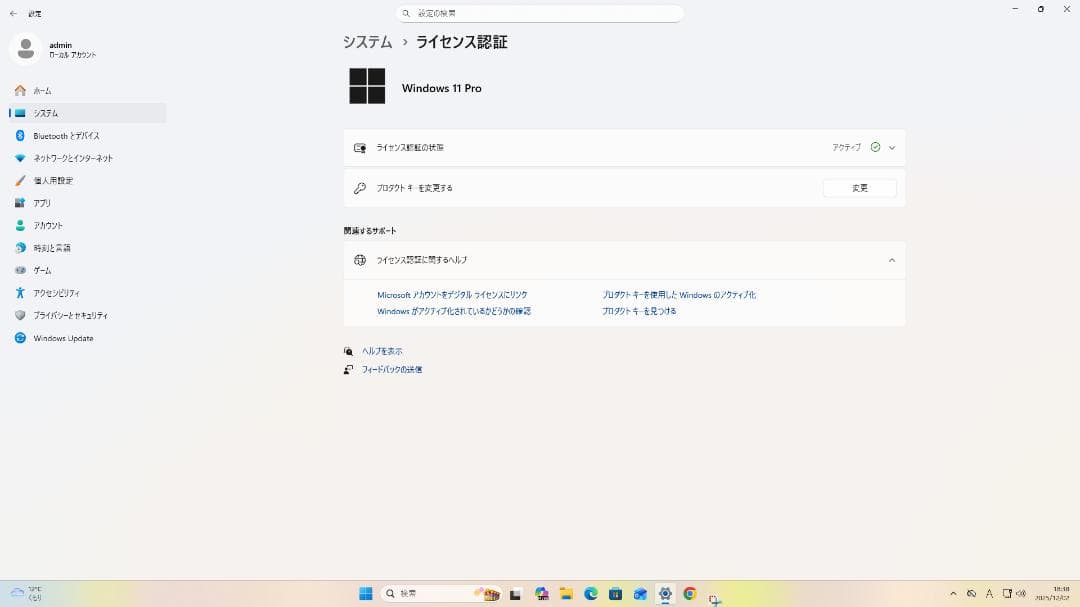Collapse the ライセンス認証に関するヘルプ section

tap(891, 259)
